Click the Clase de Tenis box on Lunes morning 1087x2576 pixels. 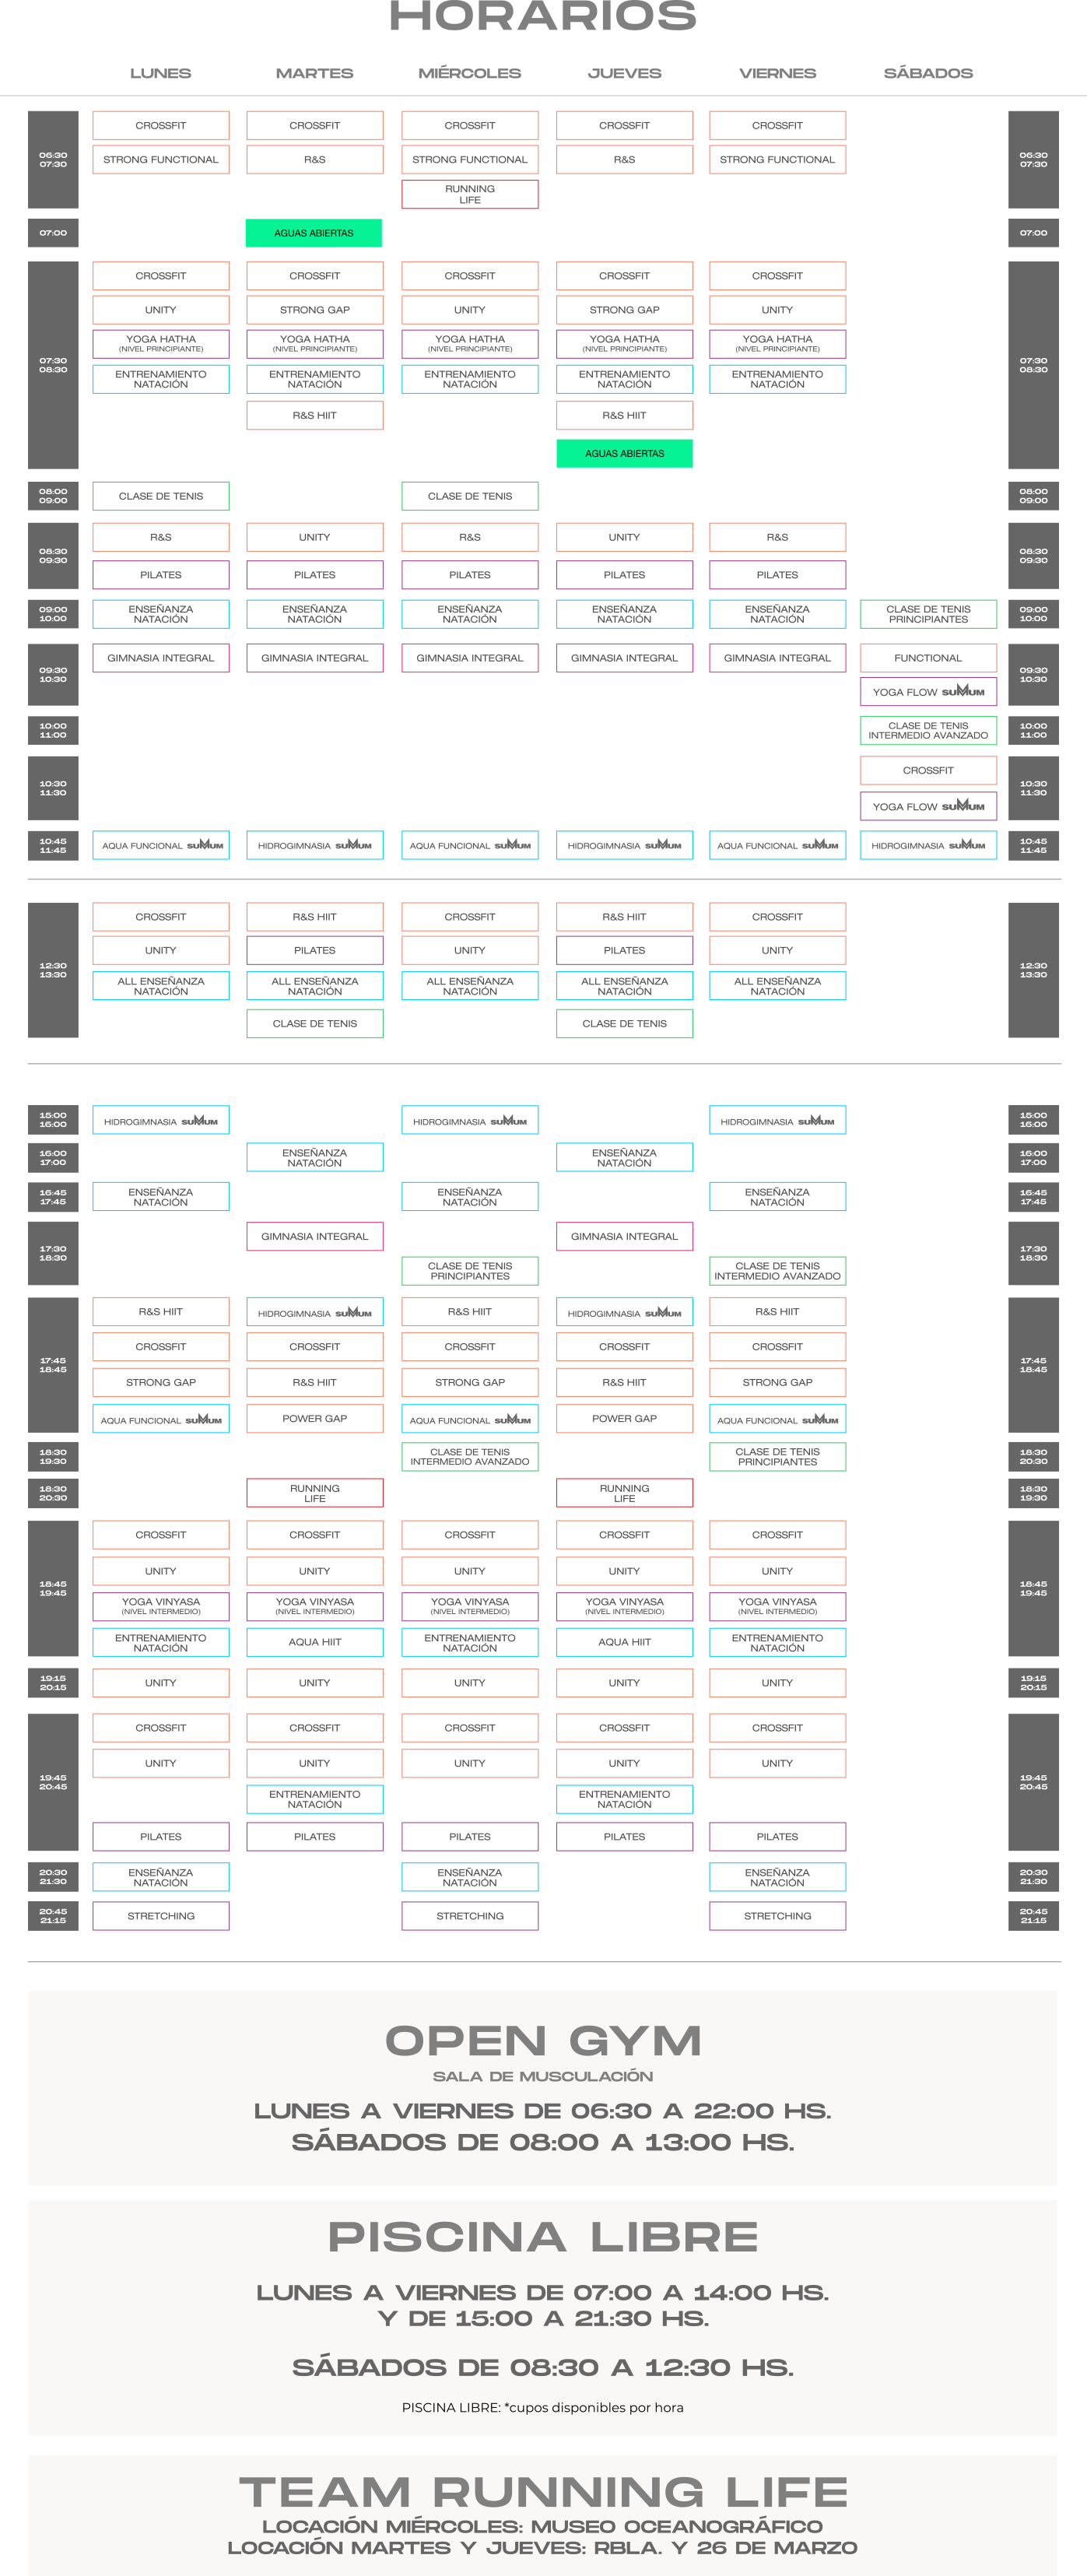pos(161,496)
